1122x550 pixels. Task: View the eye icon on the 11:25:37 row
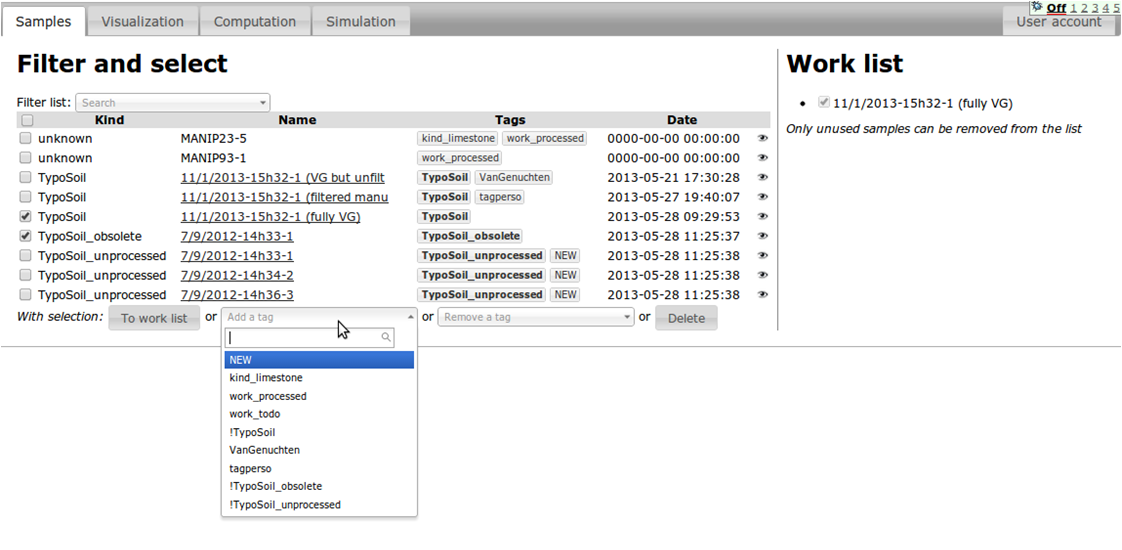762,236
